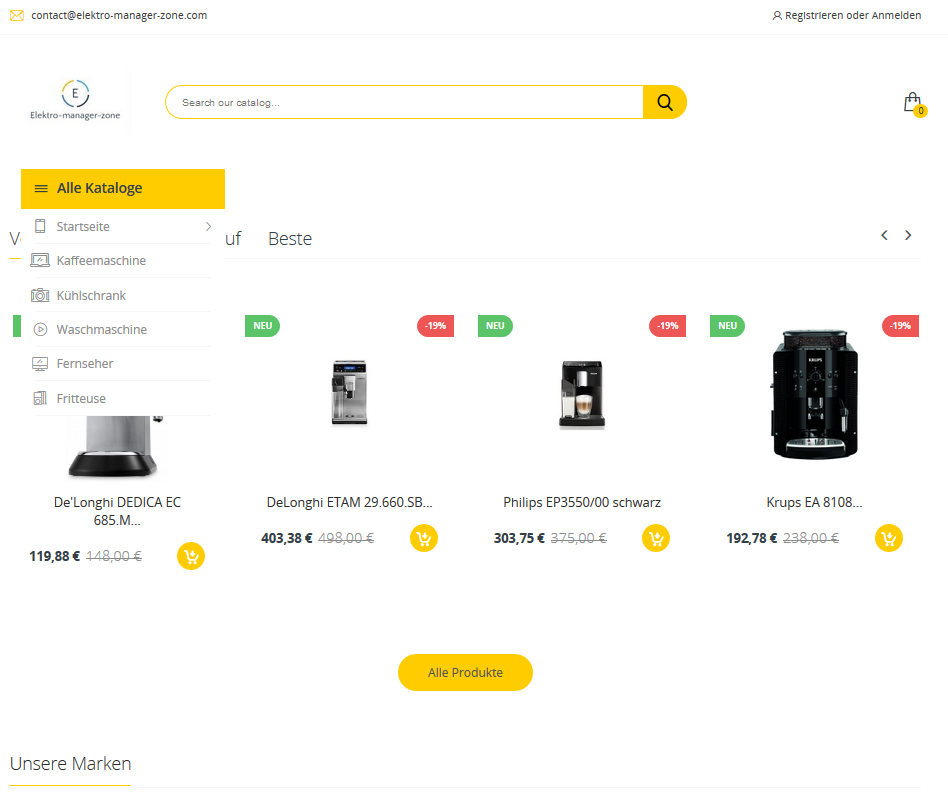Add DeLonghi ETAM 29.660.SB to cart
Screen dimensions: 948x801
(424, 538)
